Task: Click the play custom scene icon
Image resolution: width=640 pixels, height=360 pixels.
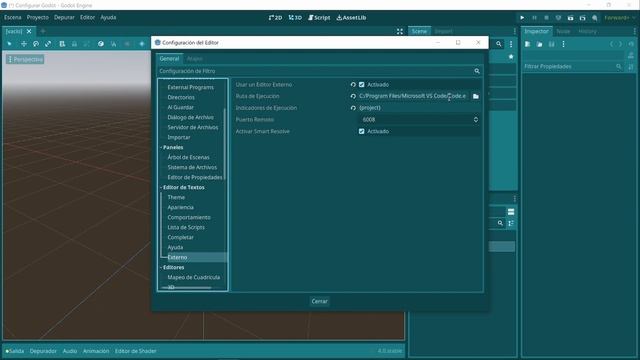Action: click(582, 18)
